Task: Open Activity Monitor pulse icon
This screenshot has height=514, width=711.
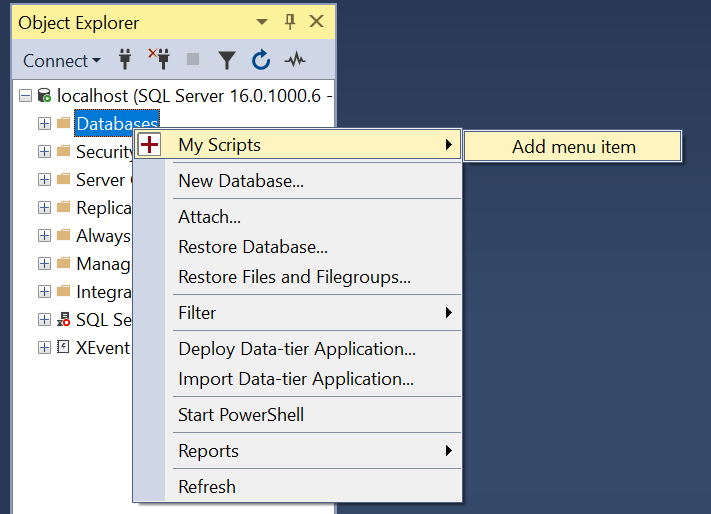Action: [x=295, y=59]
